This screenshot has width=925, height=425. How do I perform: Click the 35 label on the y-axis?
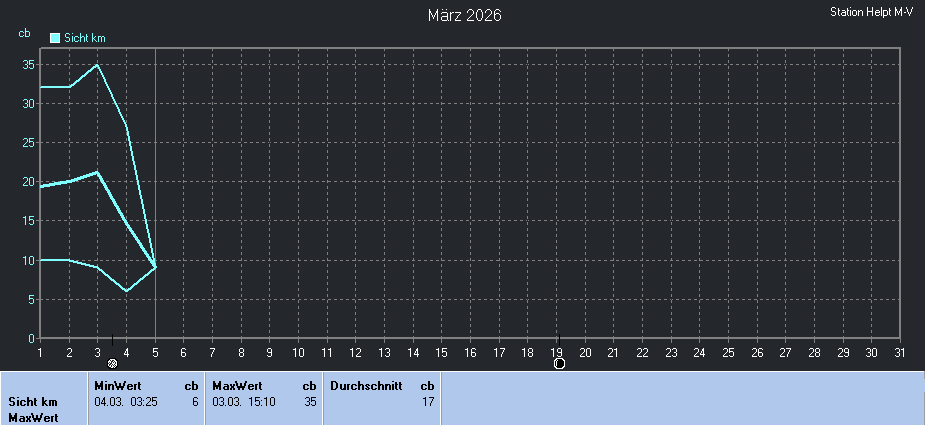pyautogui.click(x=30, y=65)
